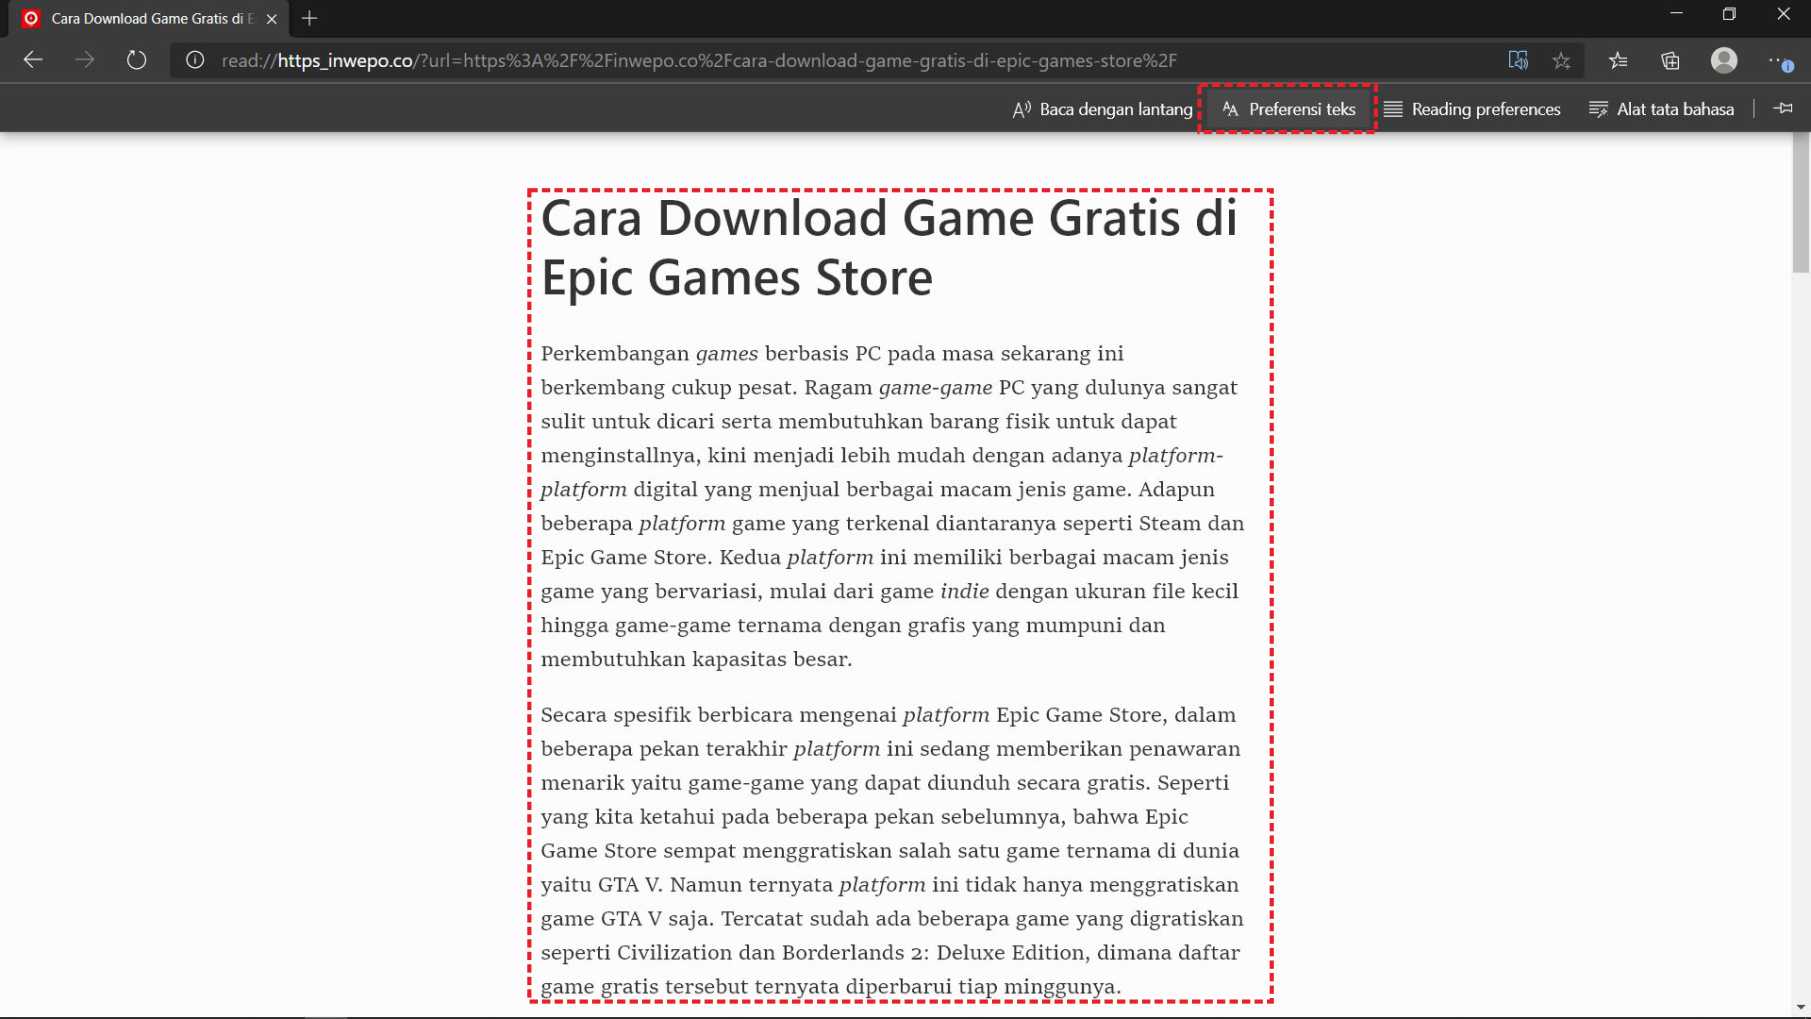Exit Immersive Reader mode icon
Screen dimensions: 1811x1019
pos(1518,60)
